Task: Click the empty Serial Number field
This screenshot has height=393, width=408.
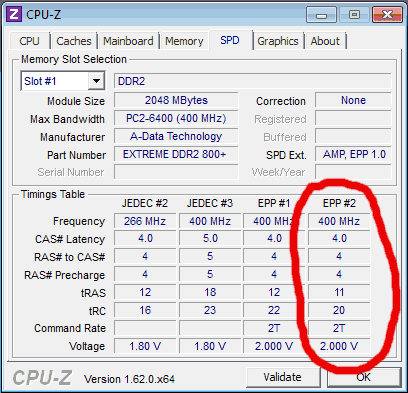Action: tap(176, 172)
